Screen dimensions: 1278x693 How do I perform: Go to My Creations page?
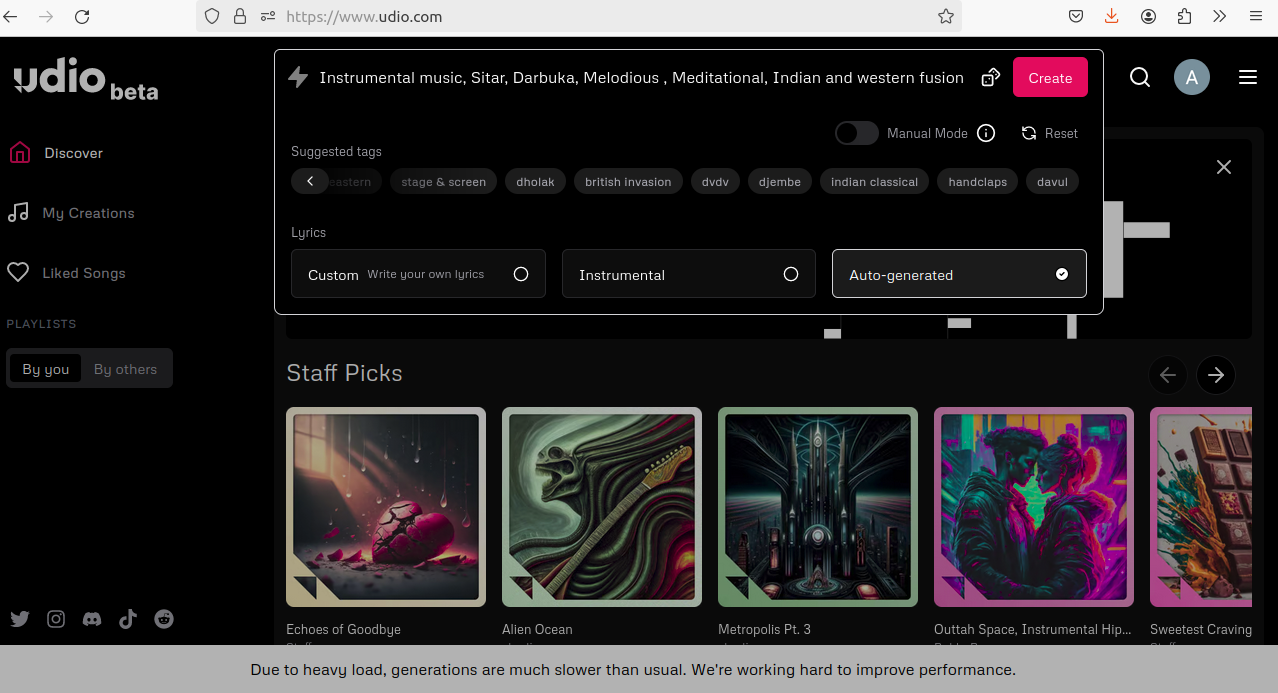[88, 213]
